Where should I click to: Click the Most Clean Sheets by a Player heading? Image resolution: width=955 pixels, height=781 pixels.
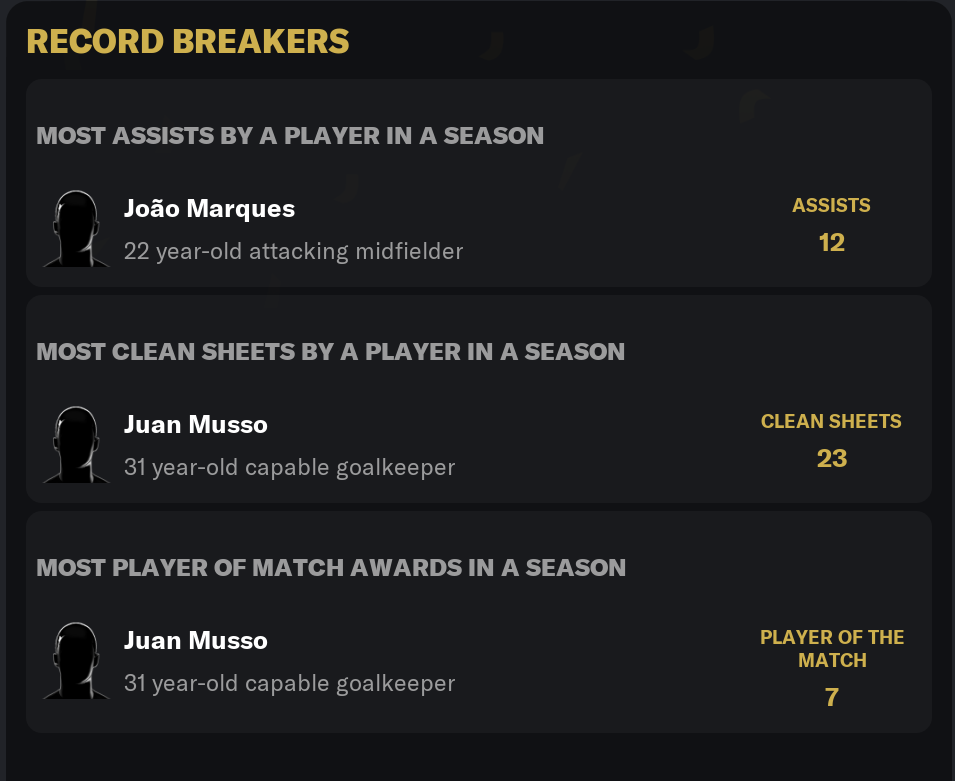(x=330, y=352)
